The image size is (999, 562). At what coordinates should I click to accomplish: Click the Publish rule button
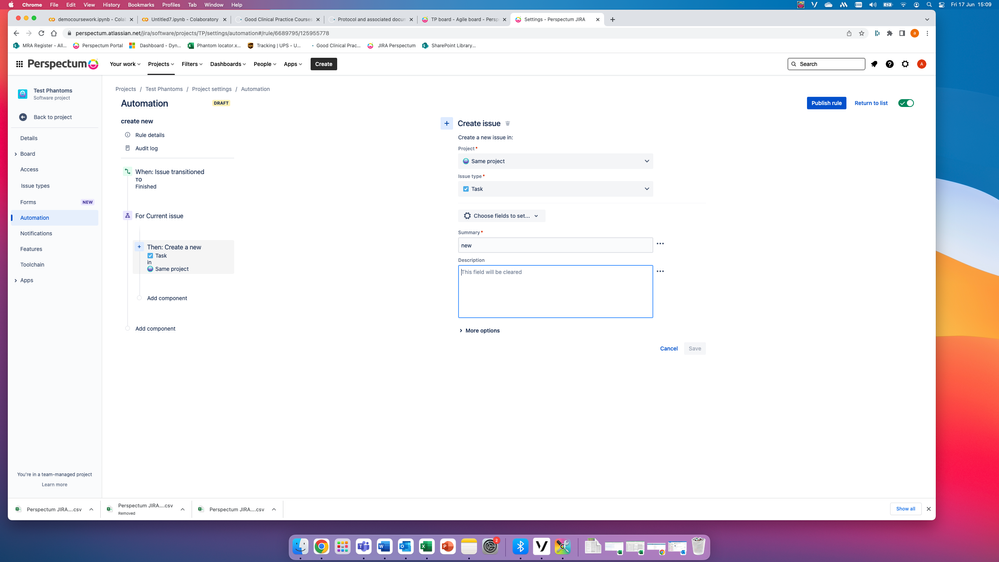826,103
